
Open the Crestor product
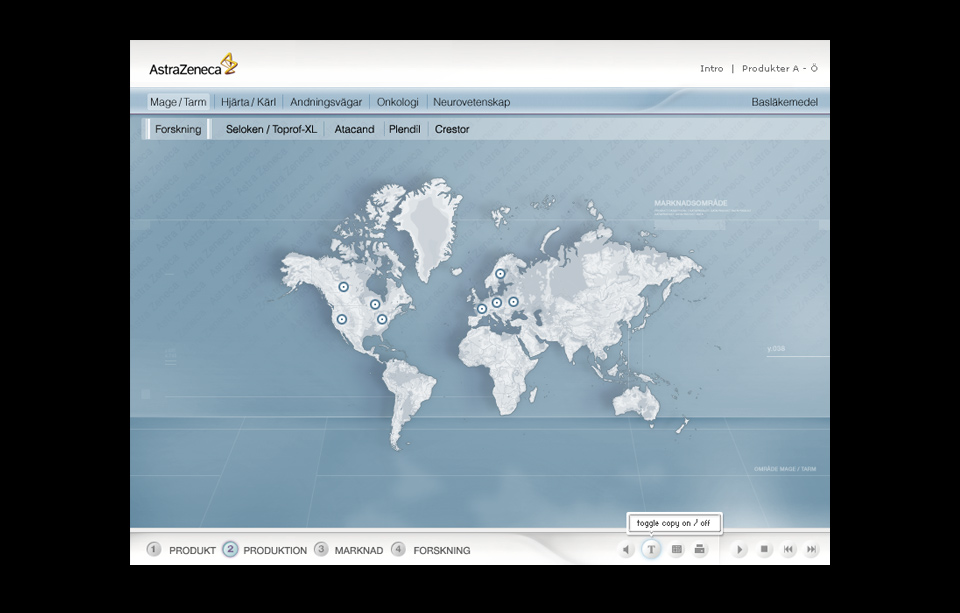click(452, 129)
